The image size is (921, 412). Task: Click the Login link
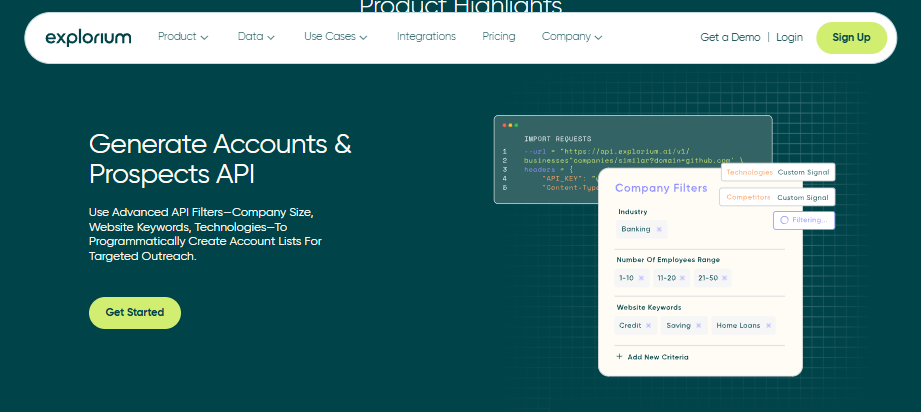(x=789, y=38)
